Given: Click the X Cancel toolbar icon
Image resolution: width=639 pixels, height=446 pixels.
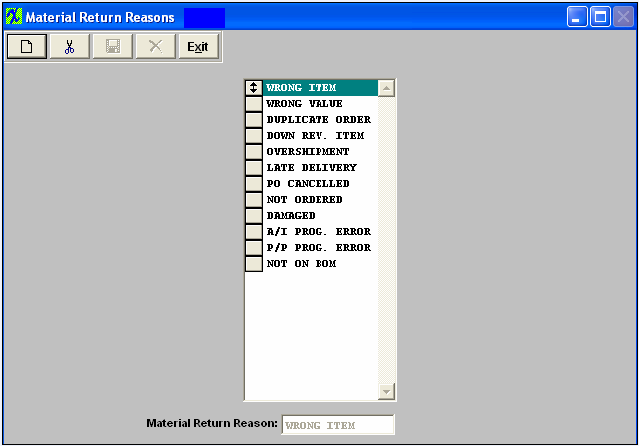Looking at the screenshot, I should pyautogui.click(x=156, y=46).
